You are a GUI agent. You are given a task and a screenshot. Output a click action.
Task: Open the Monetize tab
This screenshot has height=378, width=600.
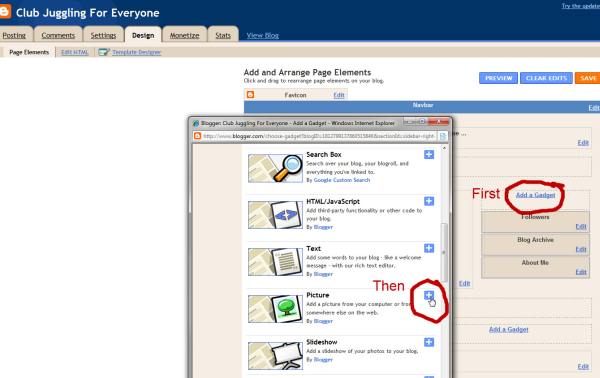point(184,35)
